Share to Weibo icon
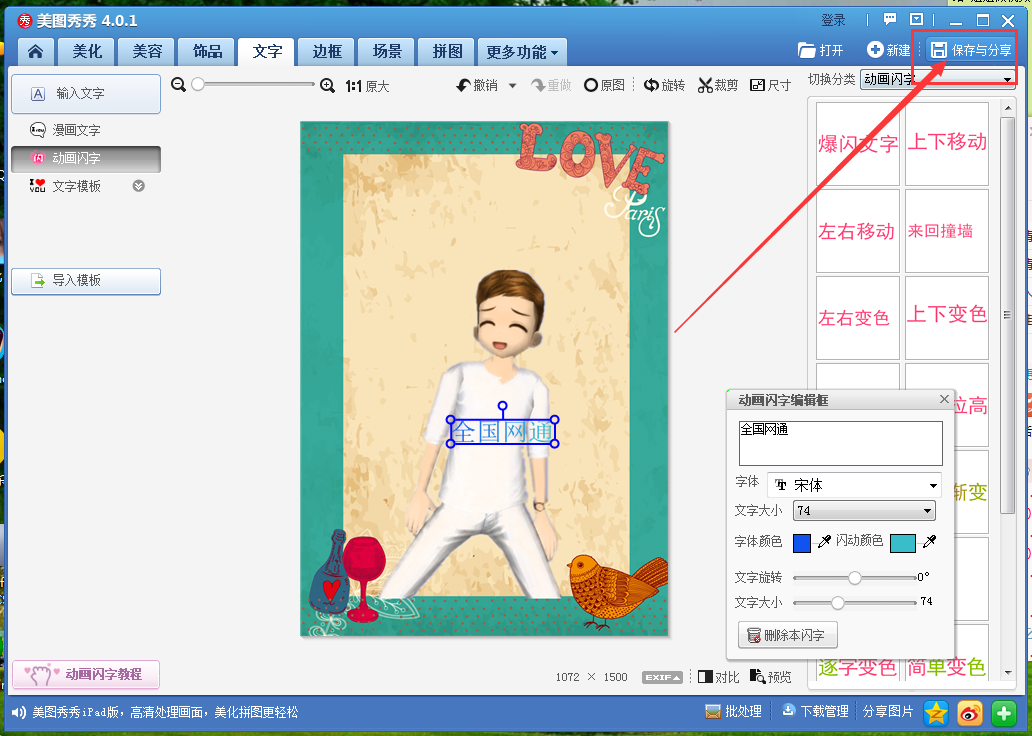The height and width of the screenshot is (736, 1032). (x=969, y=713)
